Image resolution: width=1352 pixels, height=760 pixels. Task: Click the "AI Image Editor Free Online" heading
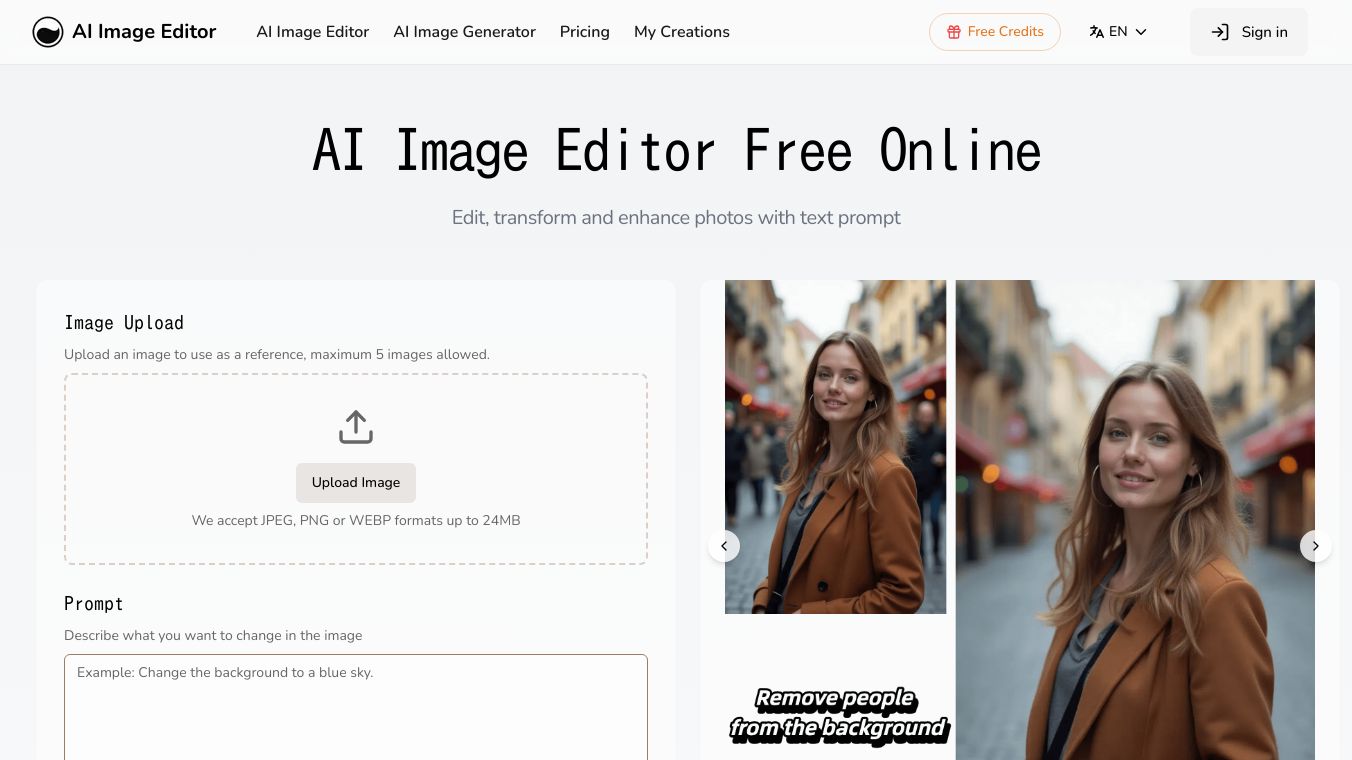point(676,151)
